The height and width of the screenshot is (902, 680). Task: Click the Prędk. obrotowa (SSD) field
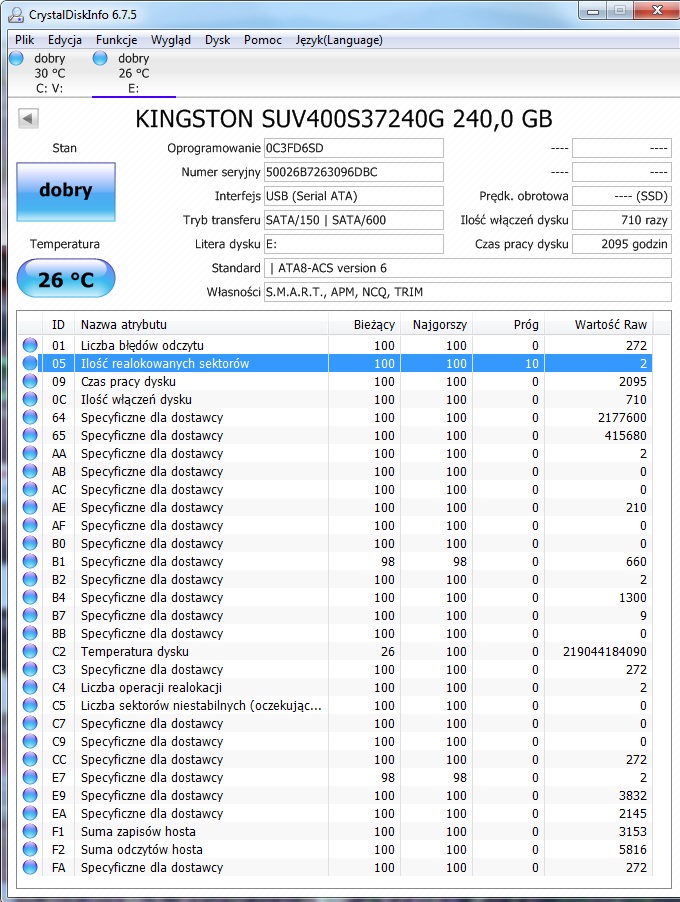621,196
